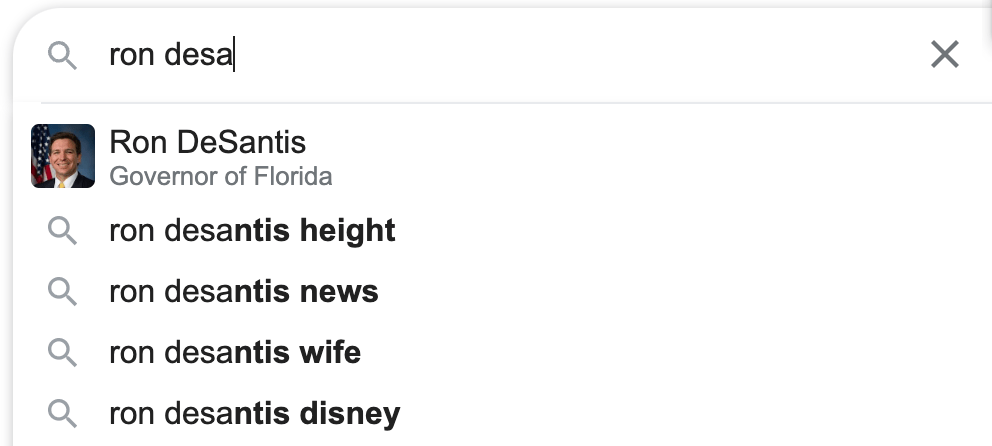Select the "Ron DeSantis" entity suggestion title

coord(207,142)
